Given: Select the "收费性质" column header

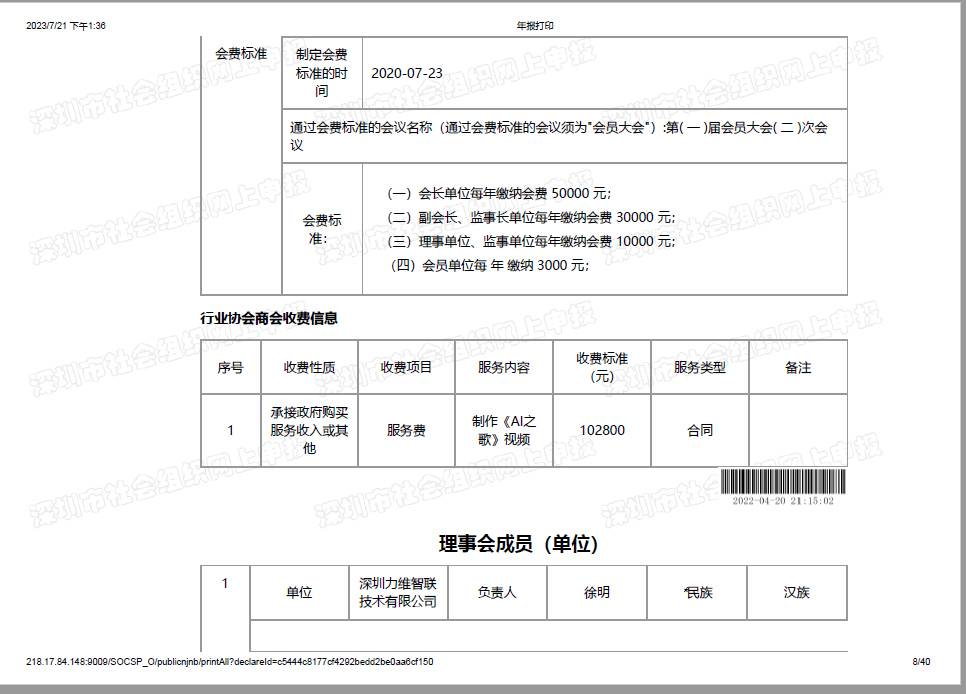Looking at the screenshot, I should coord(309,367).
